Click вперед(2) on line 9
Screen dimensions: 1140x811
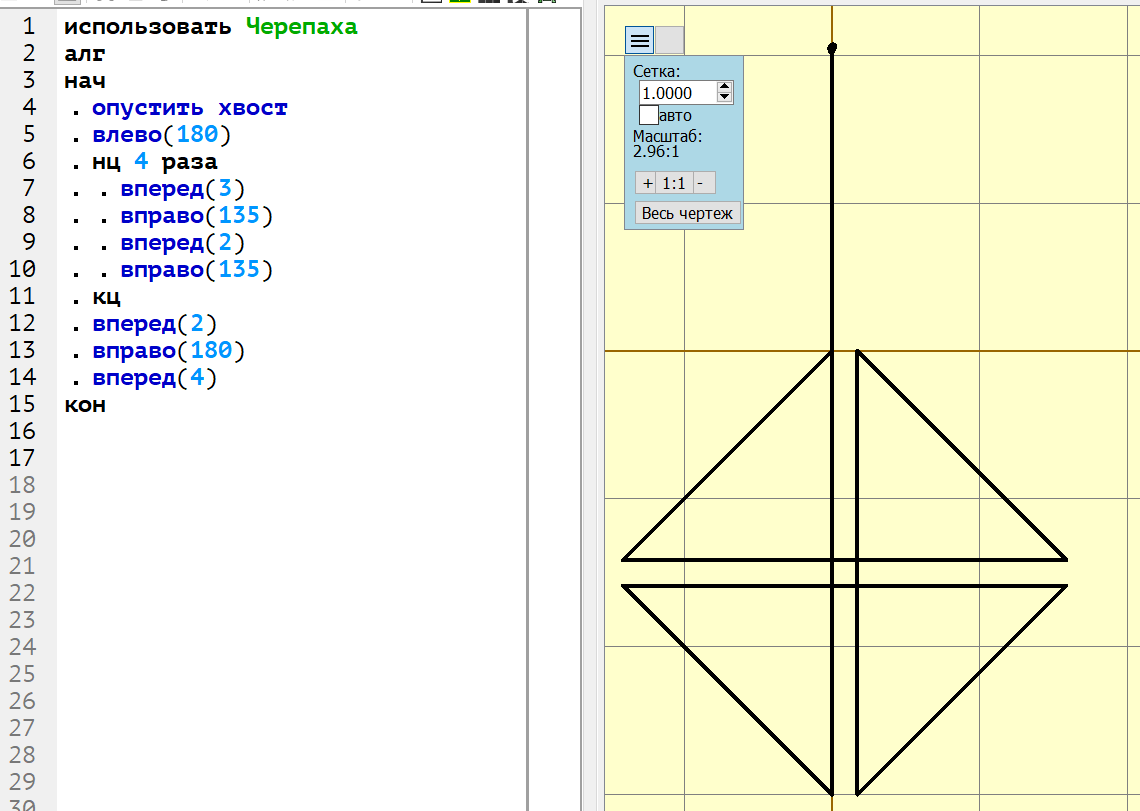(182, 242)
